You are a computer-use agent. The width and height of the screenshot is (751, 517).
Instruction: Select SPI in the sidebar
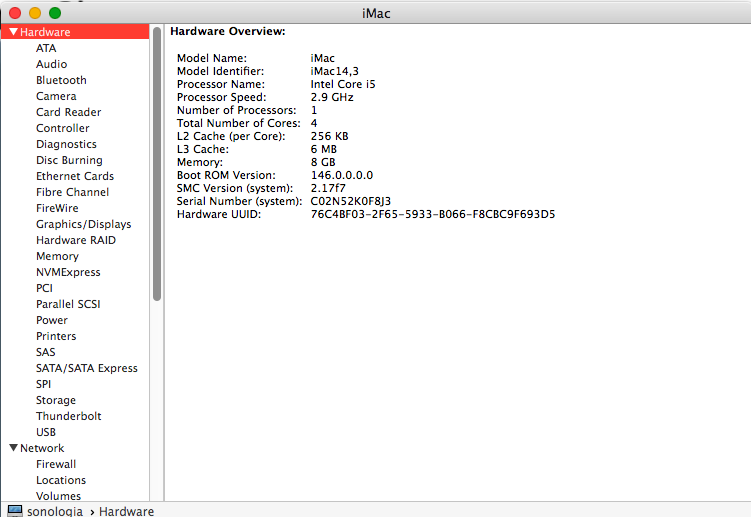(x=43, y=384)
